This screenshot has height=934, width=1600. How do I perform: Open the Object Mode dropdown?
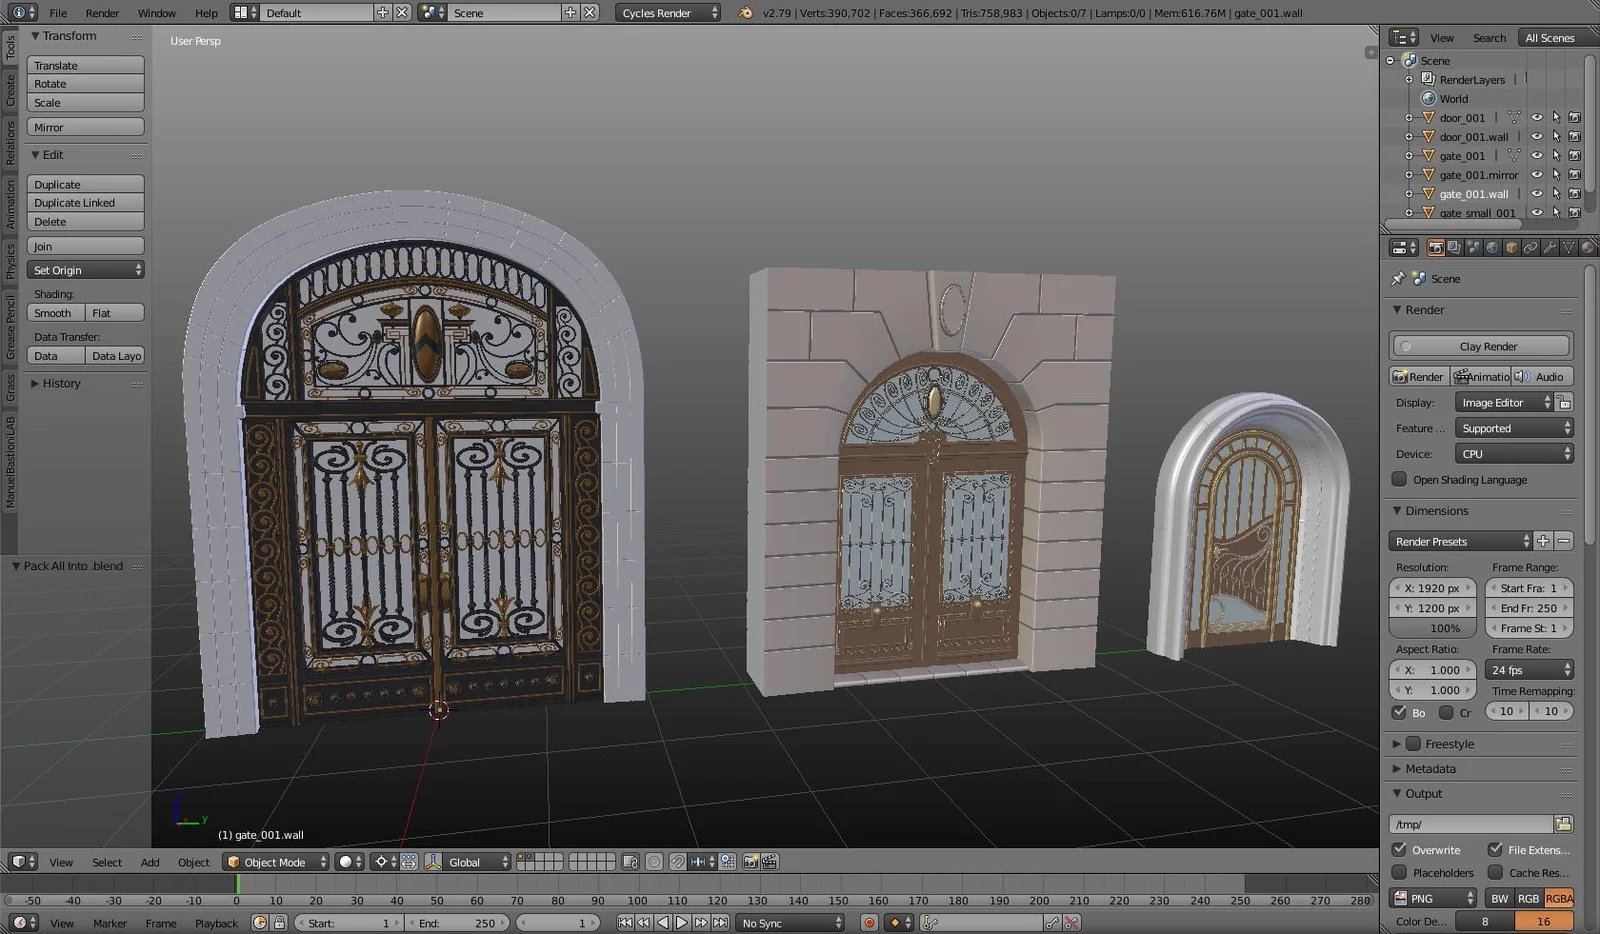click(275, 861)
